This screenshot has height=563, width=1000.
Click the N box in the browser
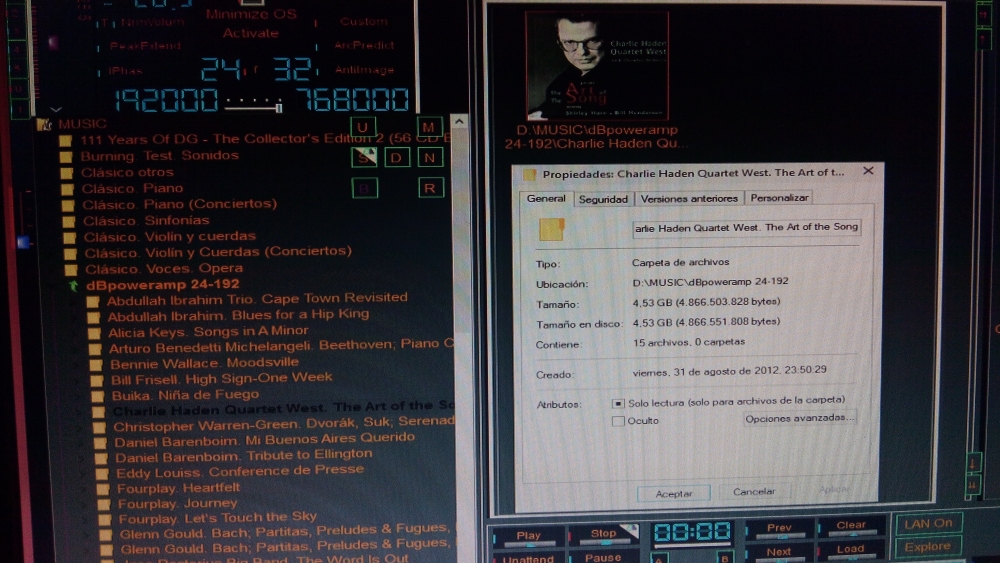pyautogui.click(x=430, y=157)
